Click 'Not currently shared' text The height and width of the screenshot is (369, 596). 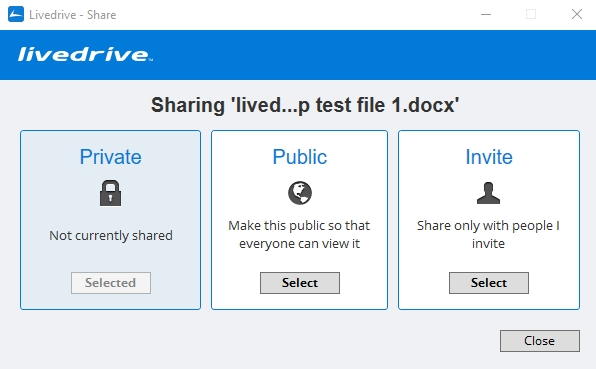(111, 236)
